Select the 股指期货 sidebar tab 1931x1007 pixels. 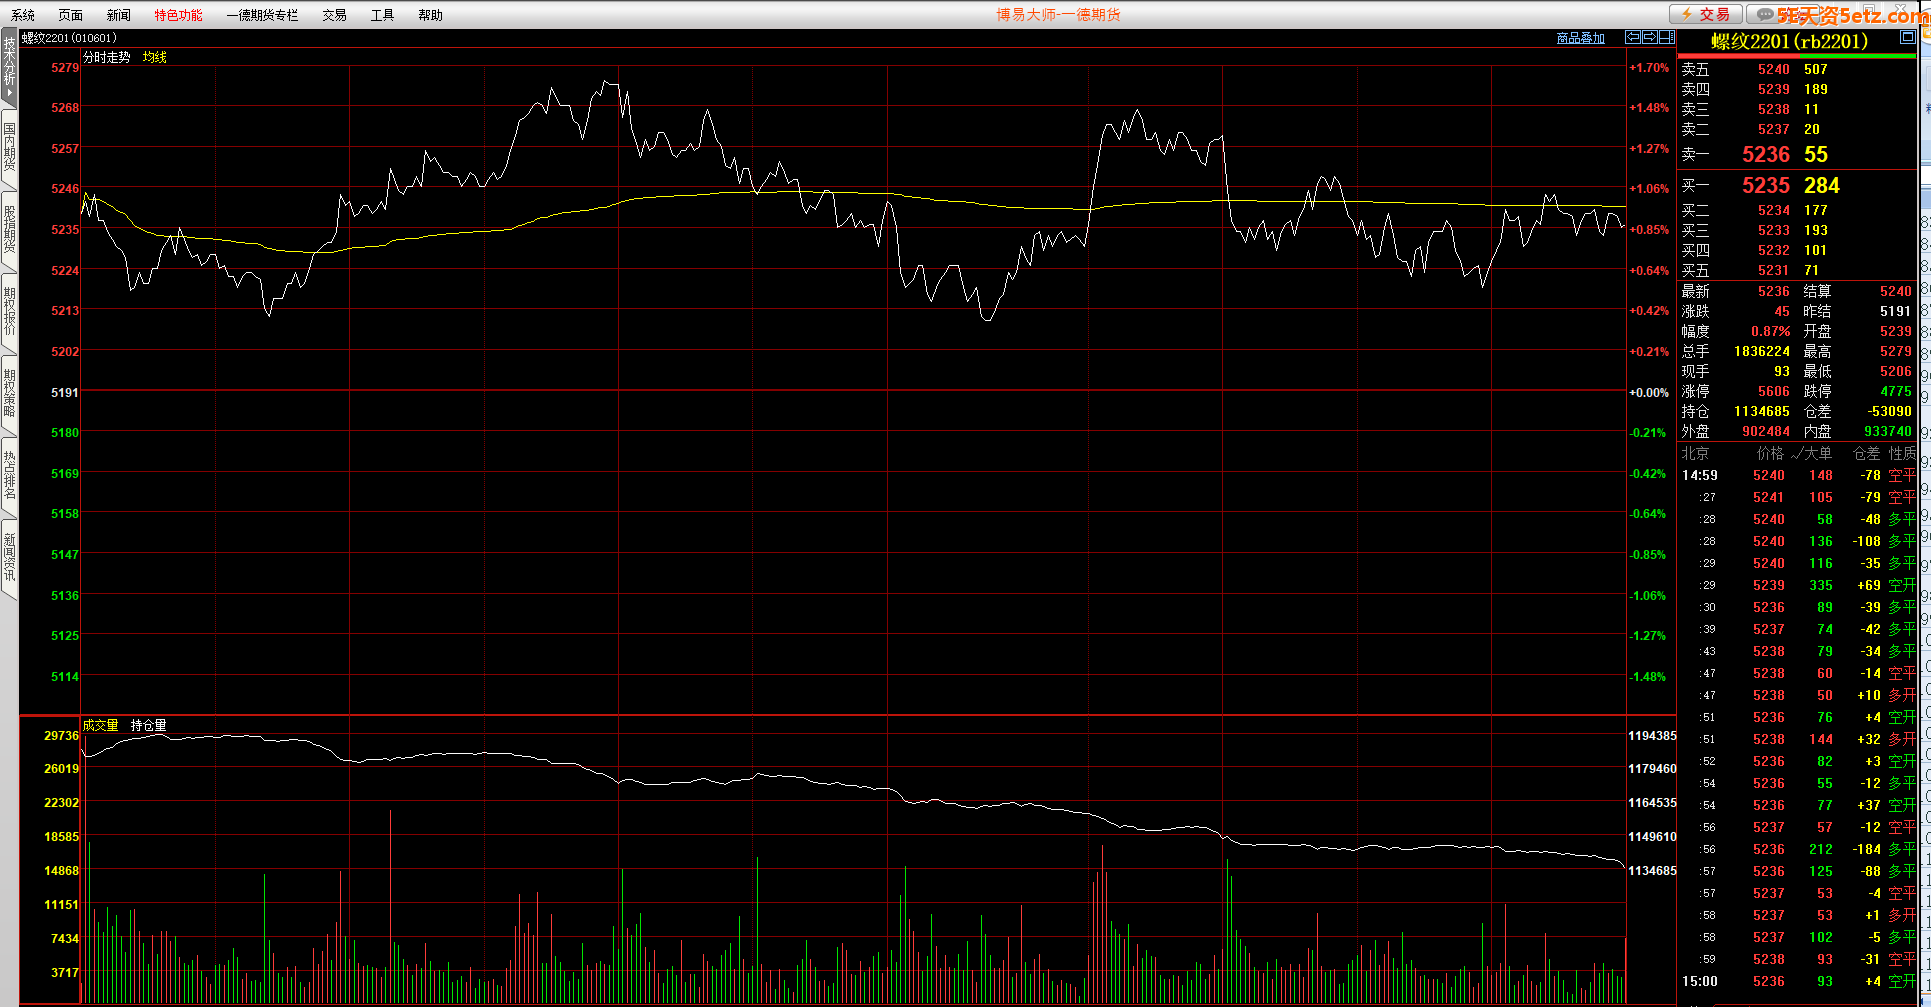tap(9, 229)
